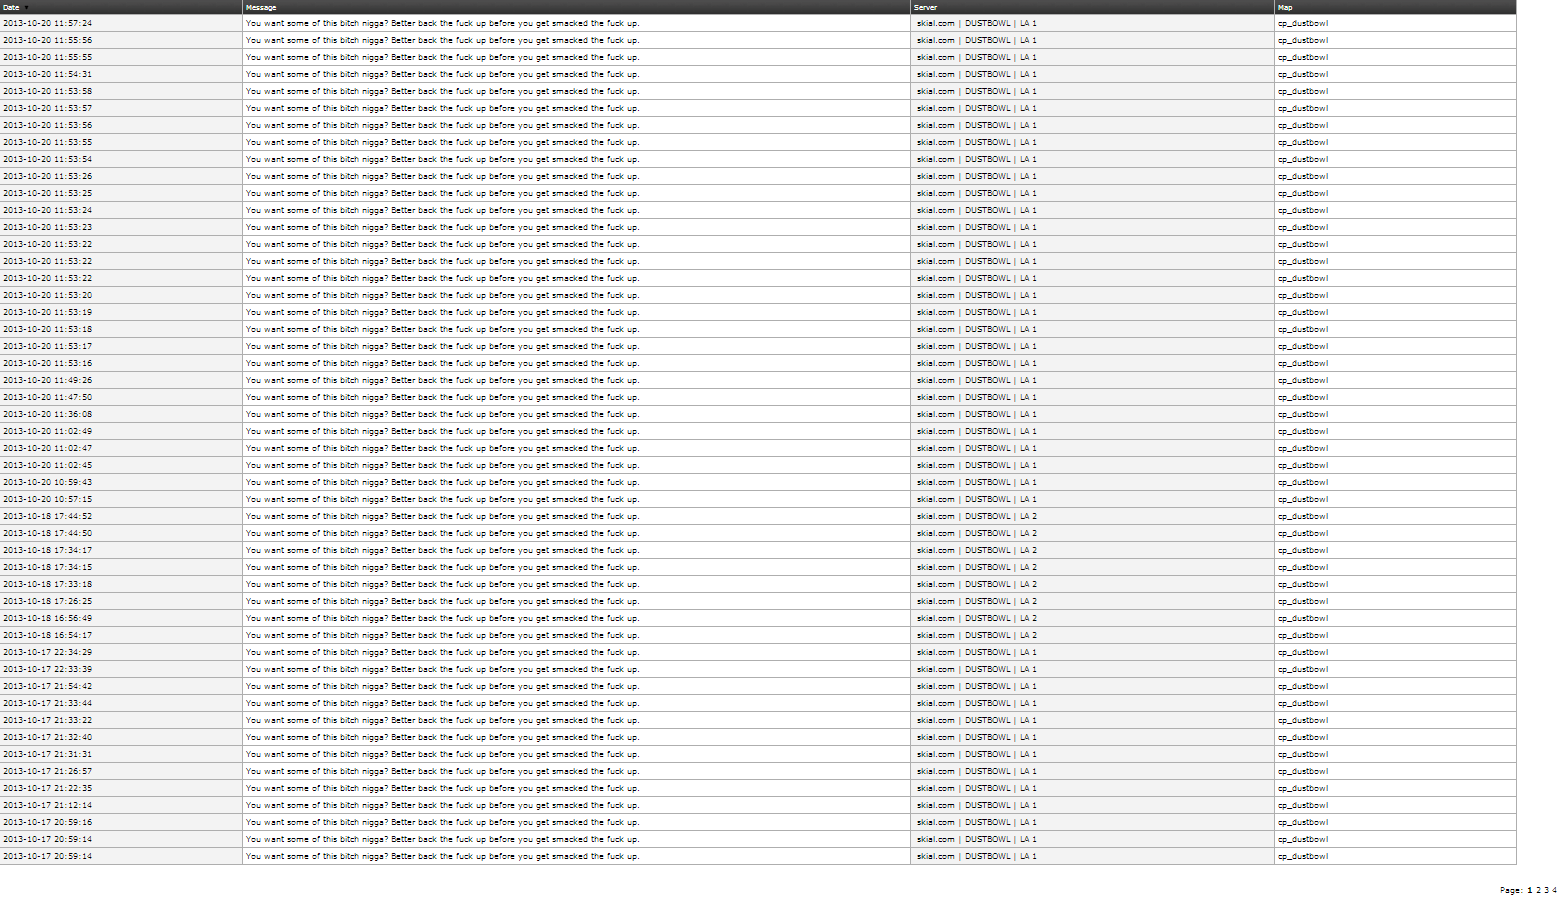The width and height of the screenshot is (1562, 898).
Task: Click message text in 11:53:20 row
Action: (x=442, y=295)
